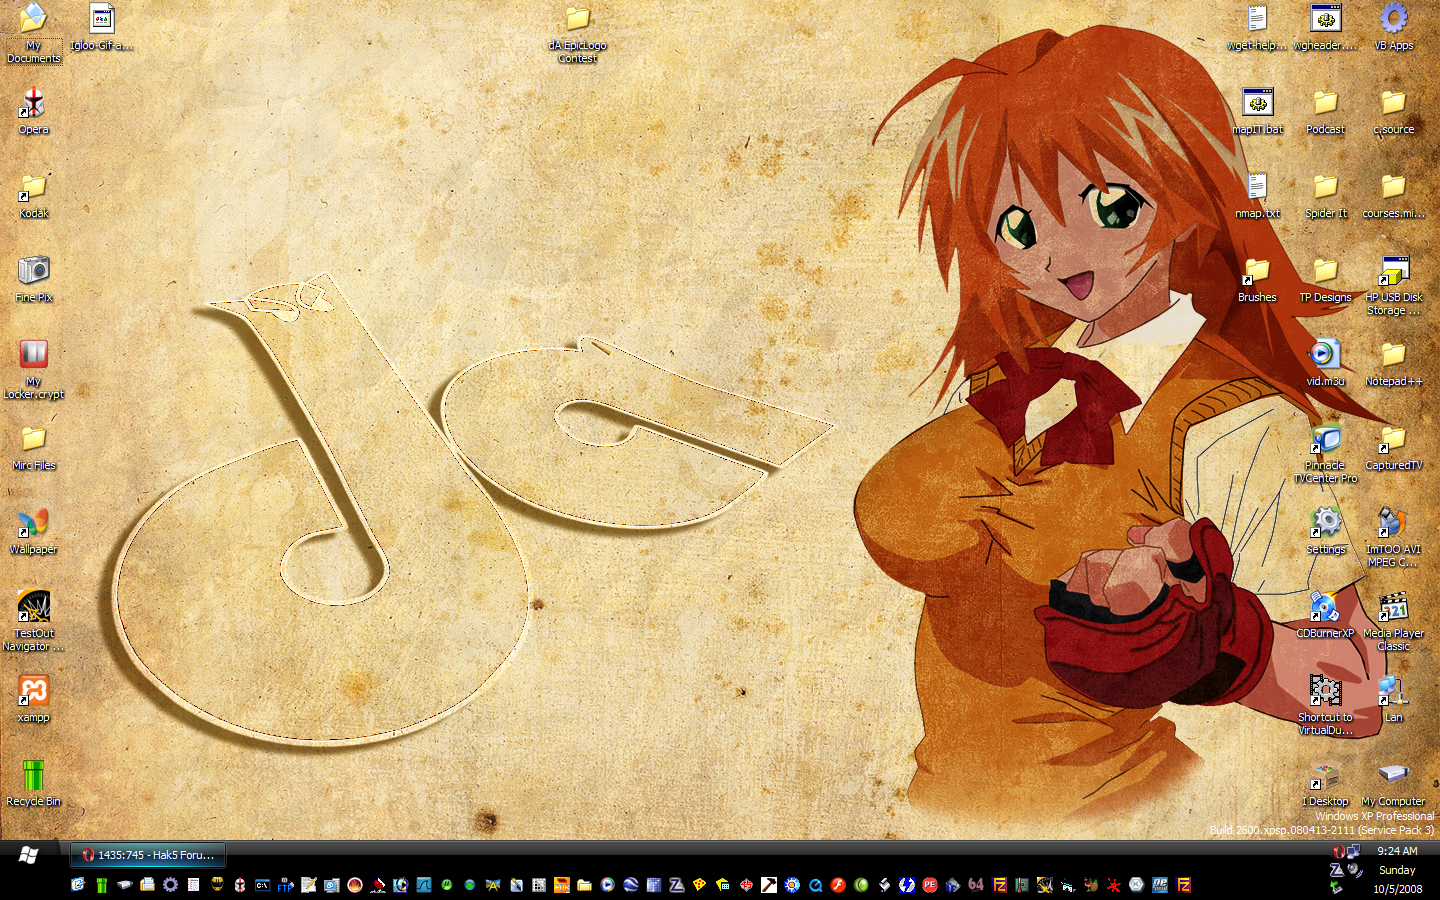Screen dimensions: 1440x900
Task: Open the Lan network shortcut
Action: pos(1393,699)
